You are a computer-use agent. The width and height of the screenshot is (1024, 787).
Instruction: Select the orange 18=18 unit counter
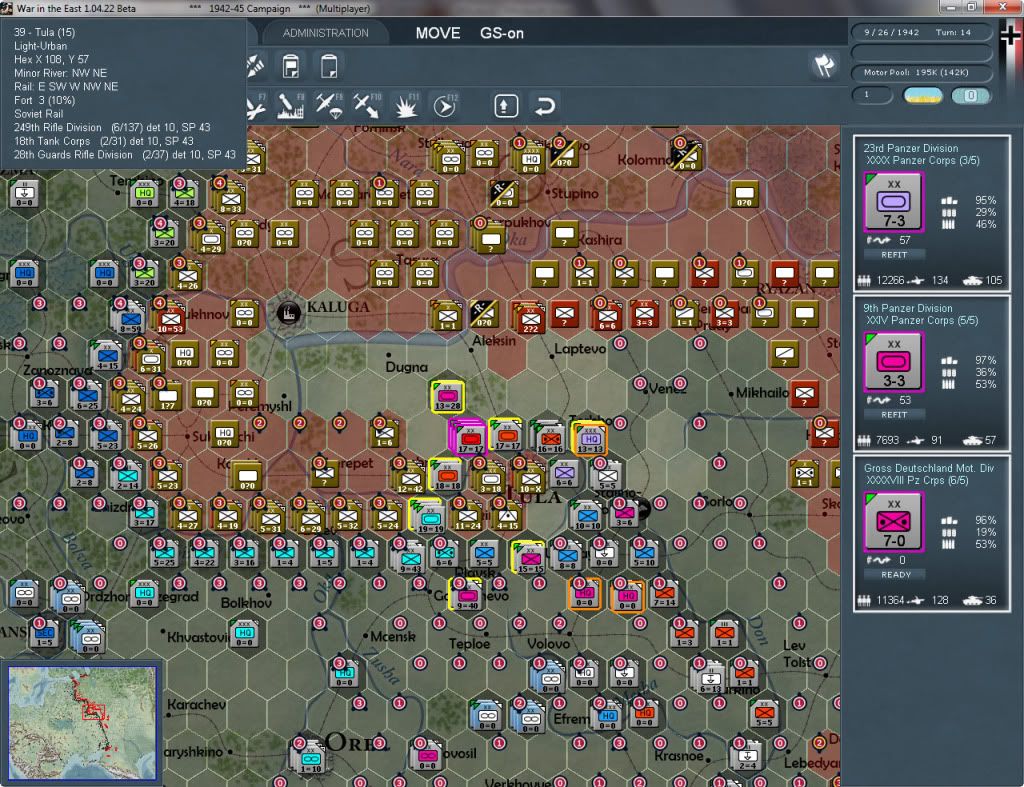click(447, 476)
